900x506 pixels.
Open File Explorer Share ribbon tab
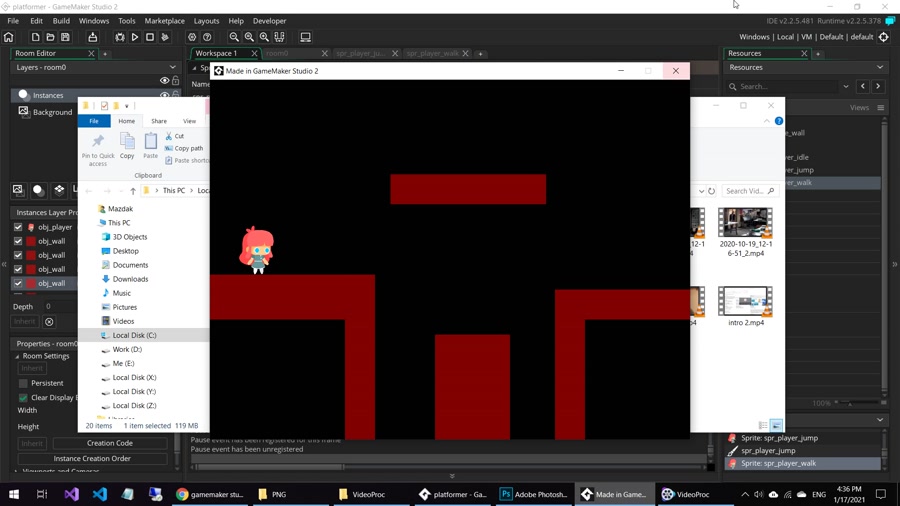tap(159, 121)
